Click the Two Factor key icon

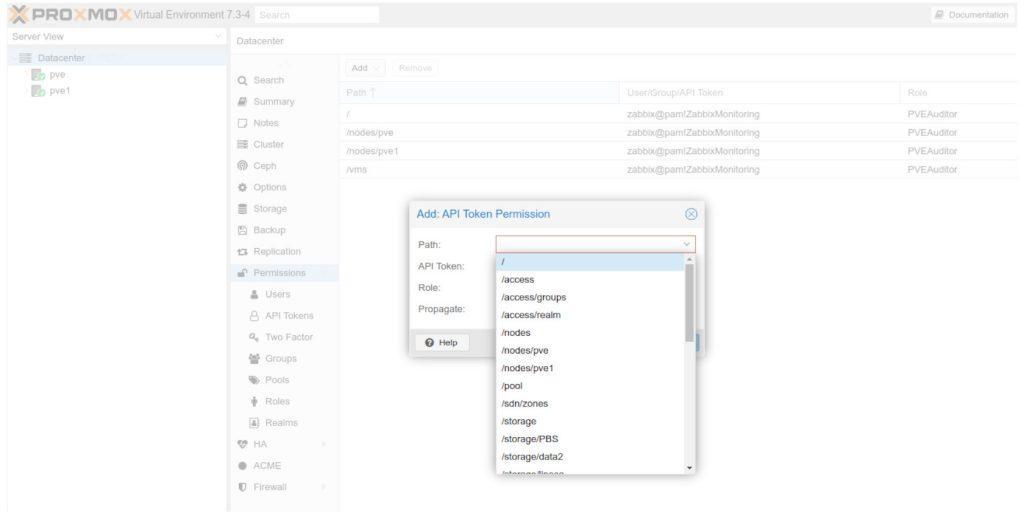coord(254,337)
